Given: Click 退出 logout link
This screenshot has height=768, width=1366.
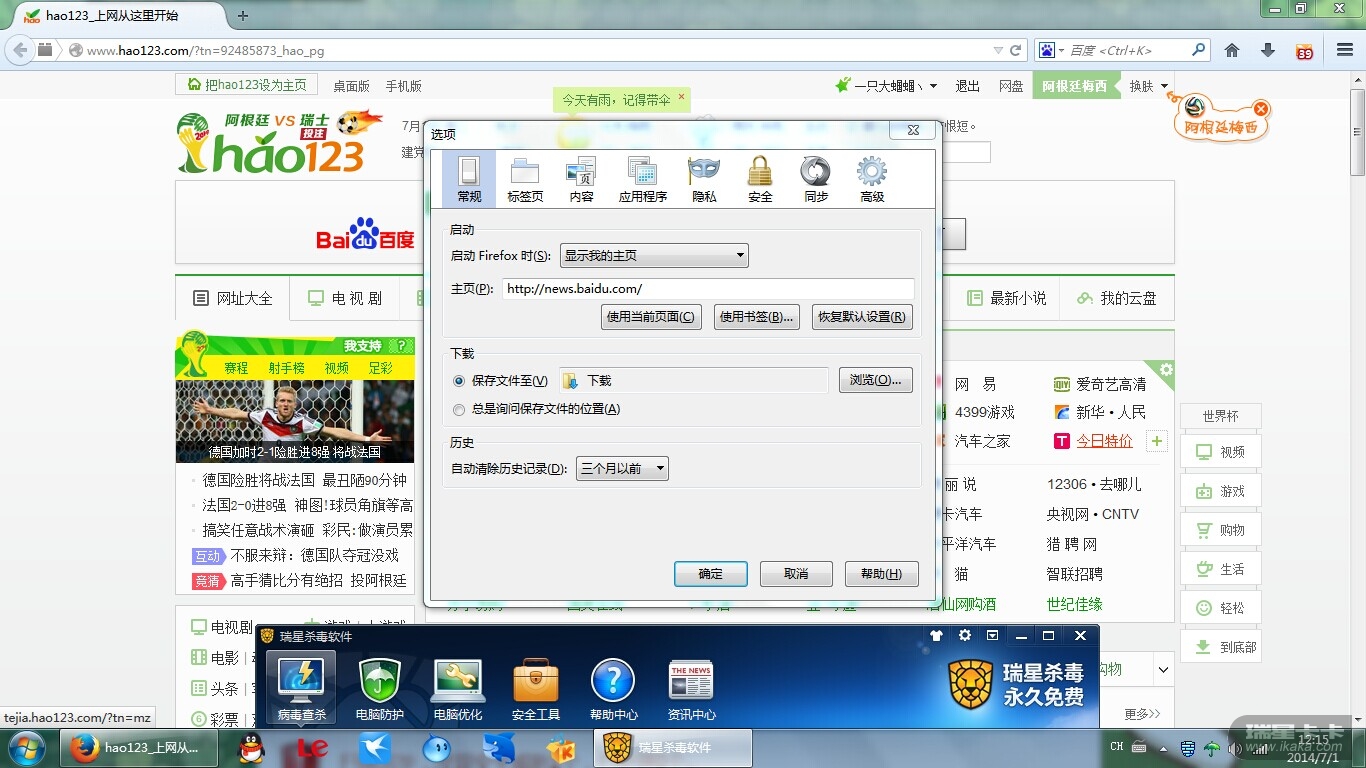Looking at the screenshot, I should pyautogui.click(x=968, y=86).
